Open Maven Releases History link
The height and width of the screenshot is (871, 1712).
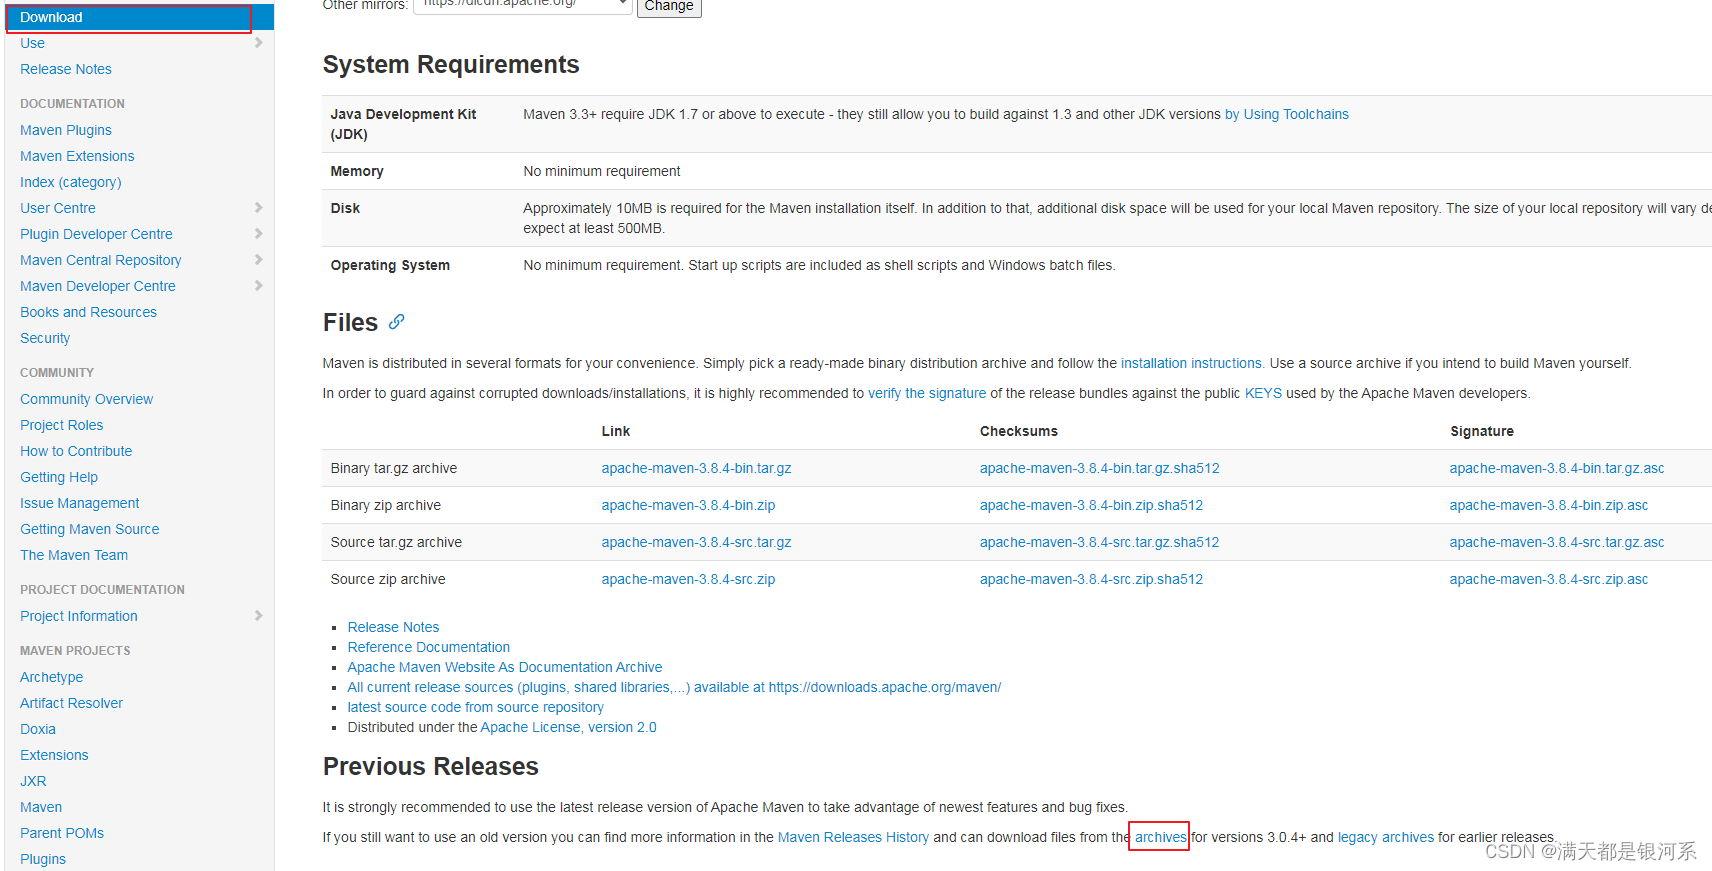click(x=853, y=837)
